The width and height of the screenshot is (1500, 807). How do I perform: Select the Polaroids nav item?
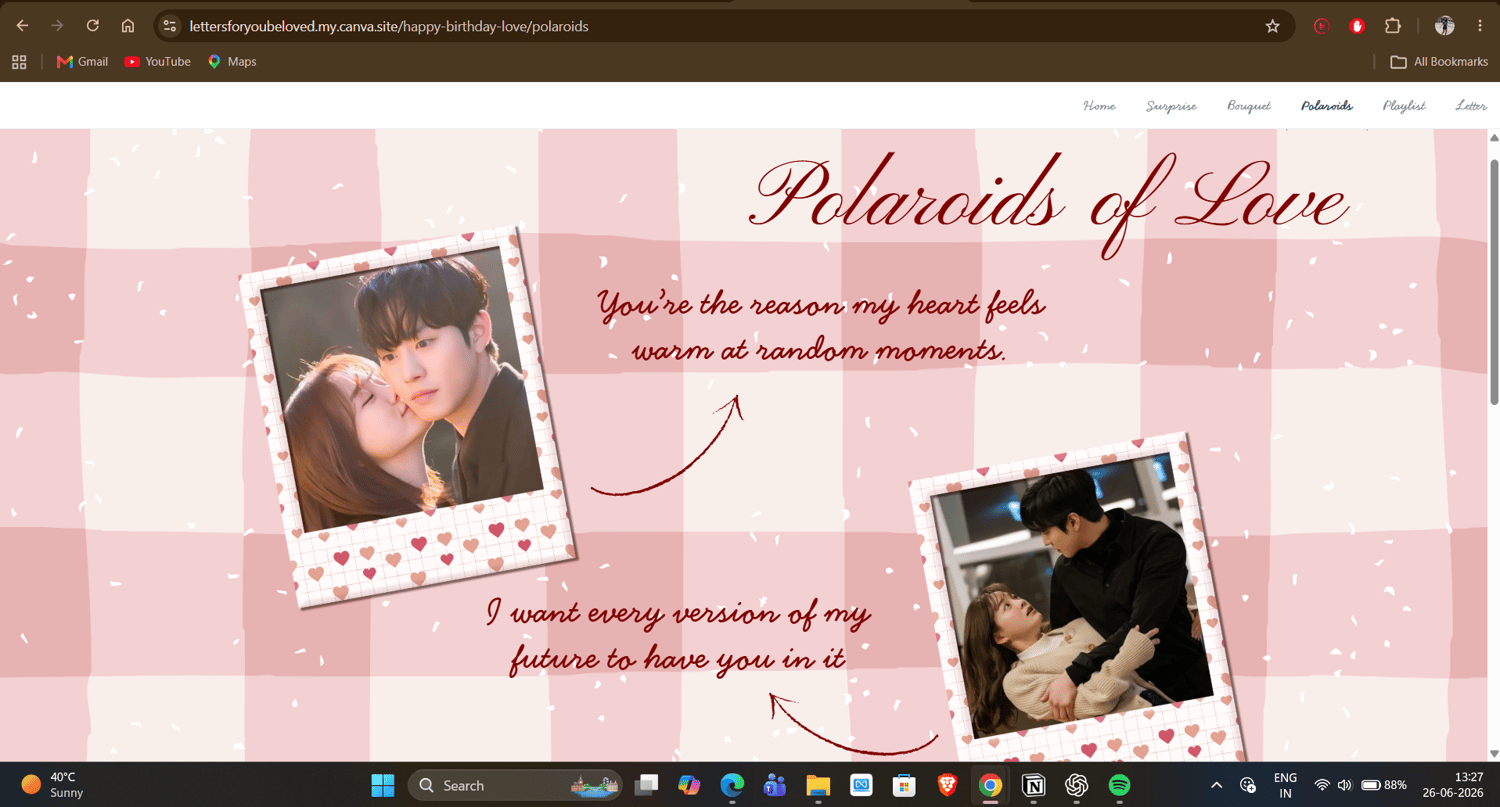[x=1327, y=105]
